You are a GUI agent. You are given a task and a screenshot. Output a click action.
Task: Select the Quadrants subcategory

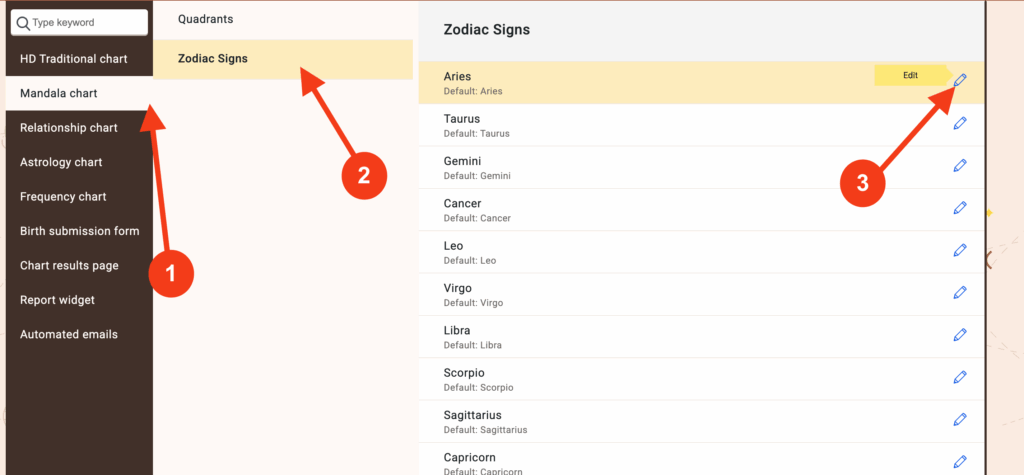[206, 18]
